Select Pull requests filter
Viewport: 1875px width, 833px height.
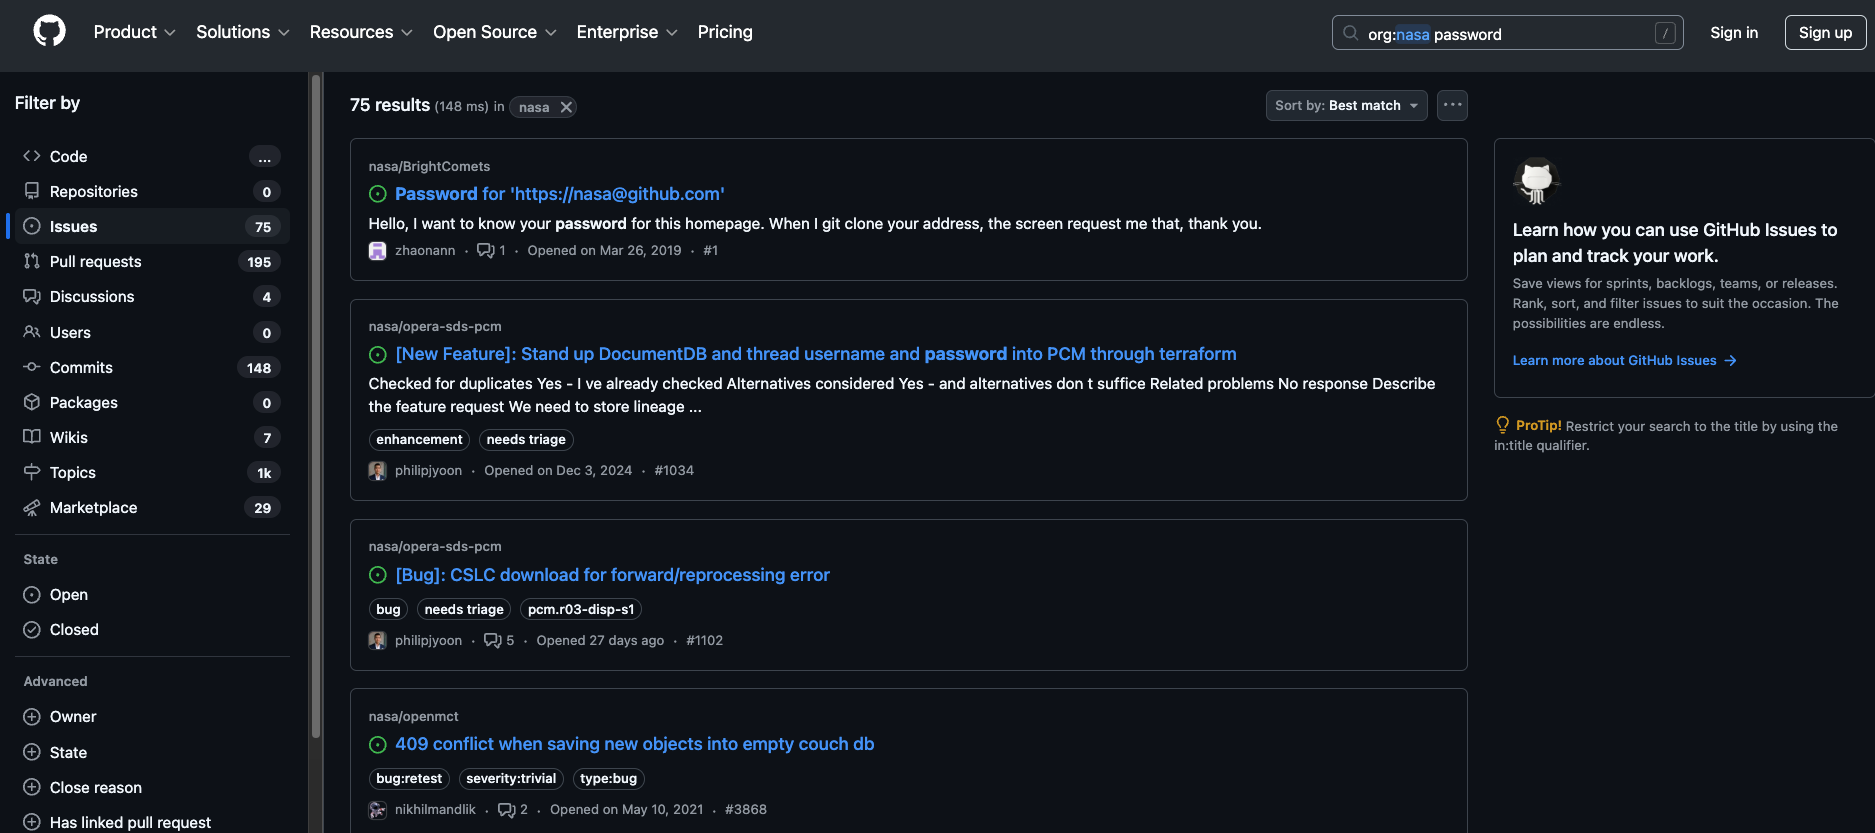tap(95, 262)
